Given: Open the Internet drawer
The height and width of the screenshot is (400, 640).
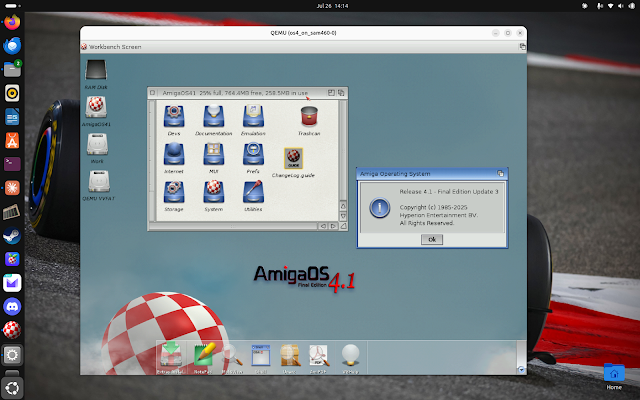Looking at the screenshot, I should pos(174,154).
